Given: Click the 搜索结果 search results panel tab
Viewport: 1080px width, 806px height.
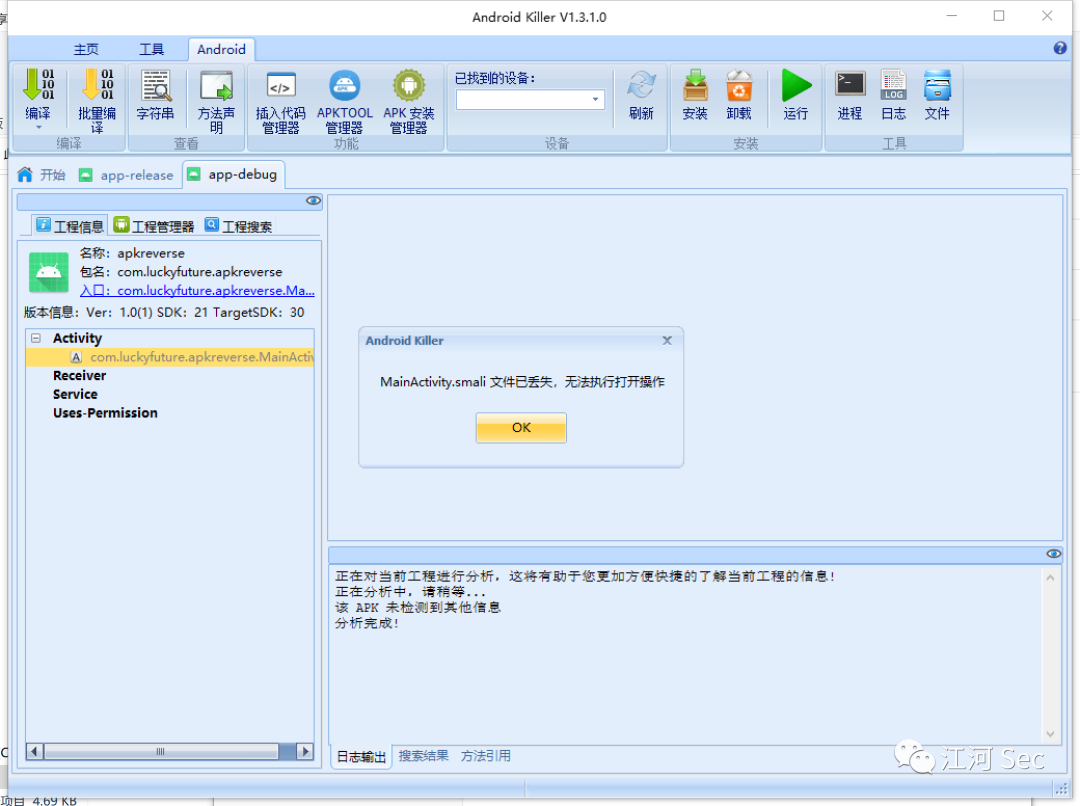Looking at the screenshot, I should tap(422, 756).
